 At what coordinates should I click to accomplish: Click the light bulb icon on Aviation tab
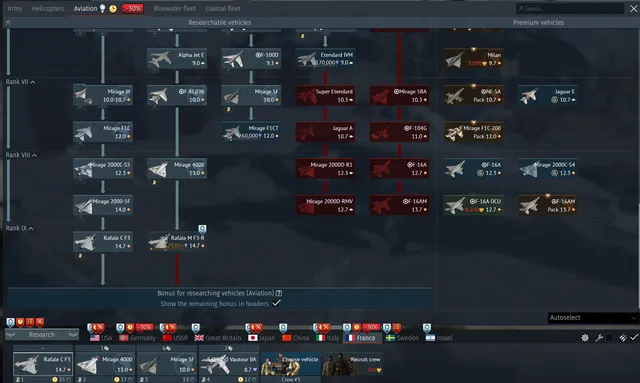click(102, 8)
